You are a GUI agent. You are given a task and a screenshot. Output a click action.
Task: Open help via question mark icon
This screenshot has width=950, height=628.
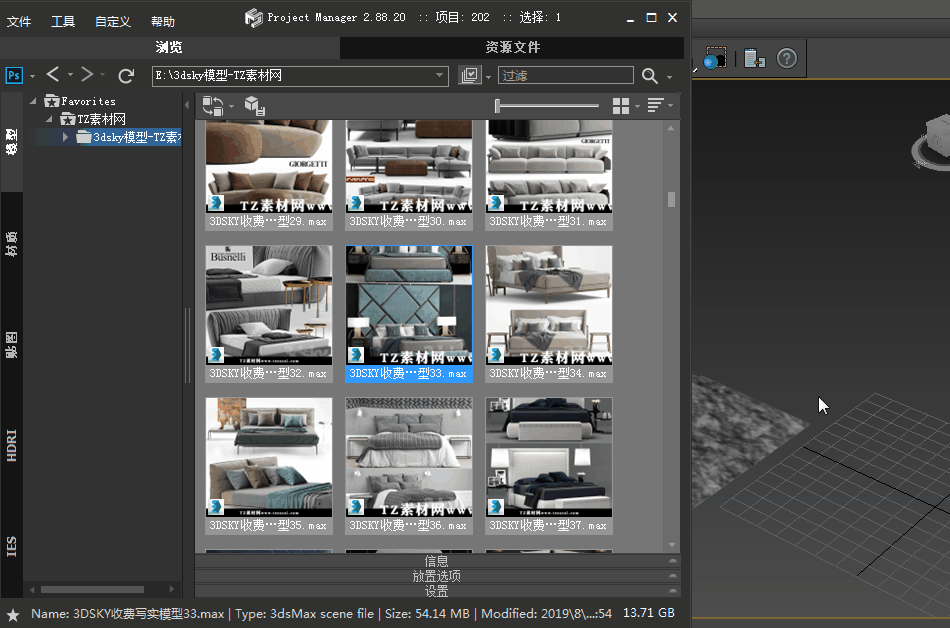(x=787, y=59)
